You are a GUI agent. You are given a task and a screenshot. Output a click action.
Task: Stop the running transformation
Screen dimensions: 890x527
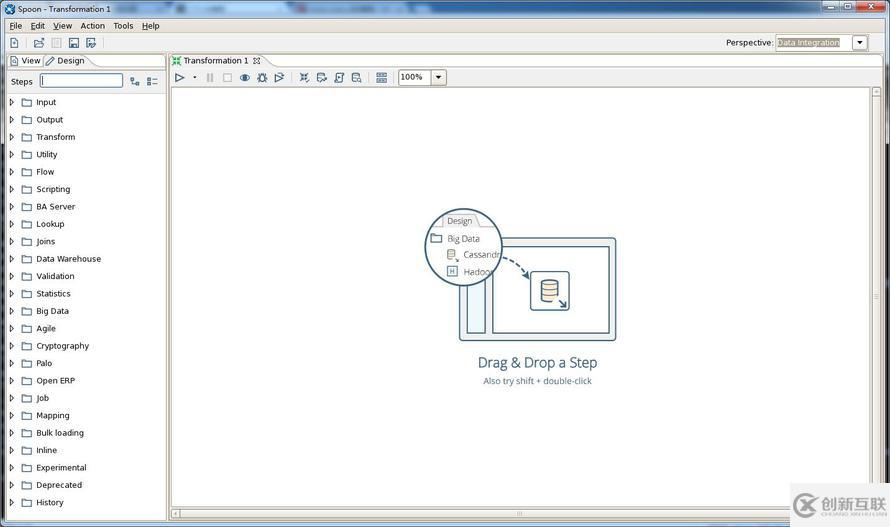point(227,77)
